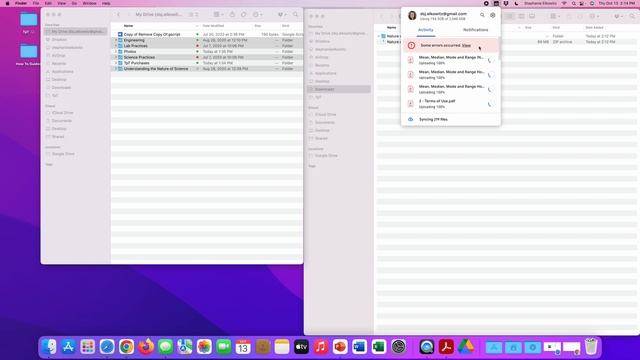Screen dimensions: 640x360
Task: Launch PowerPoint from the Dock
Action: coord(340,347)
